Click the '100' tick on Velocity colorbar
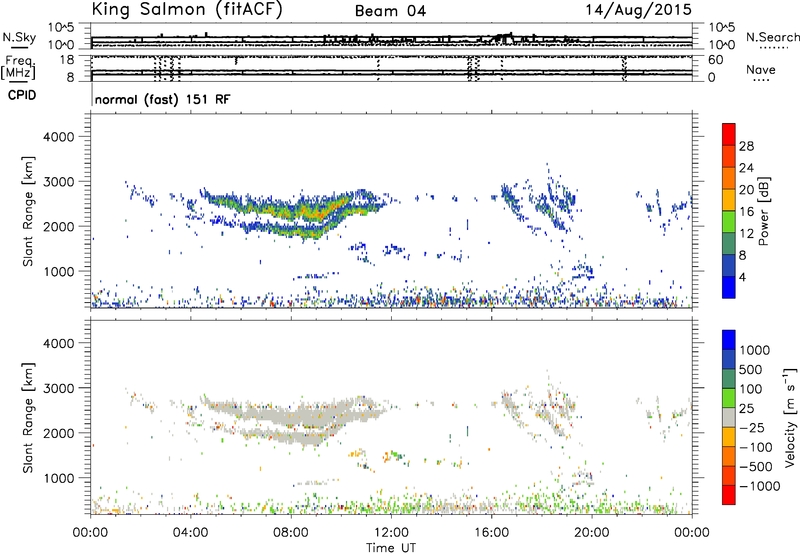 click(x=751, y=389)
